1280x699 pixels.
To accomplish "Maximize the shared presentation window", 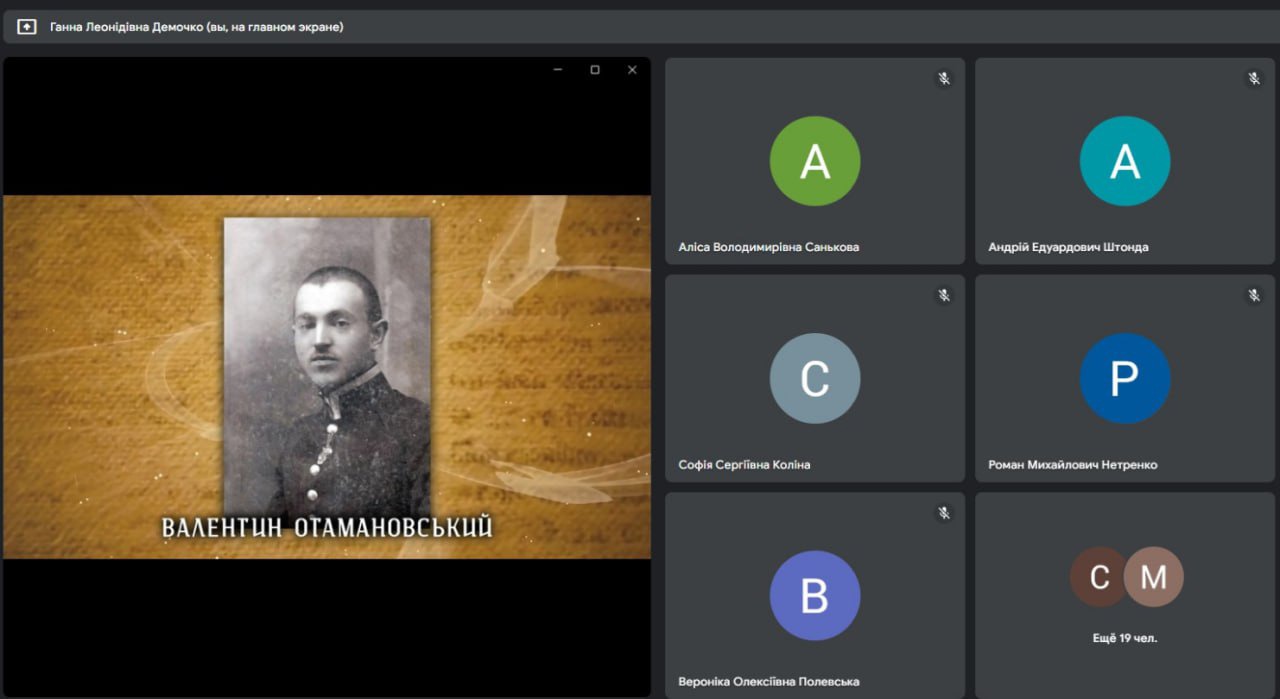I will [595, 70].
